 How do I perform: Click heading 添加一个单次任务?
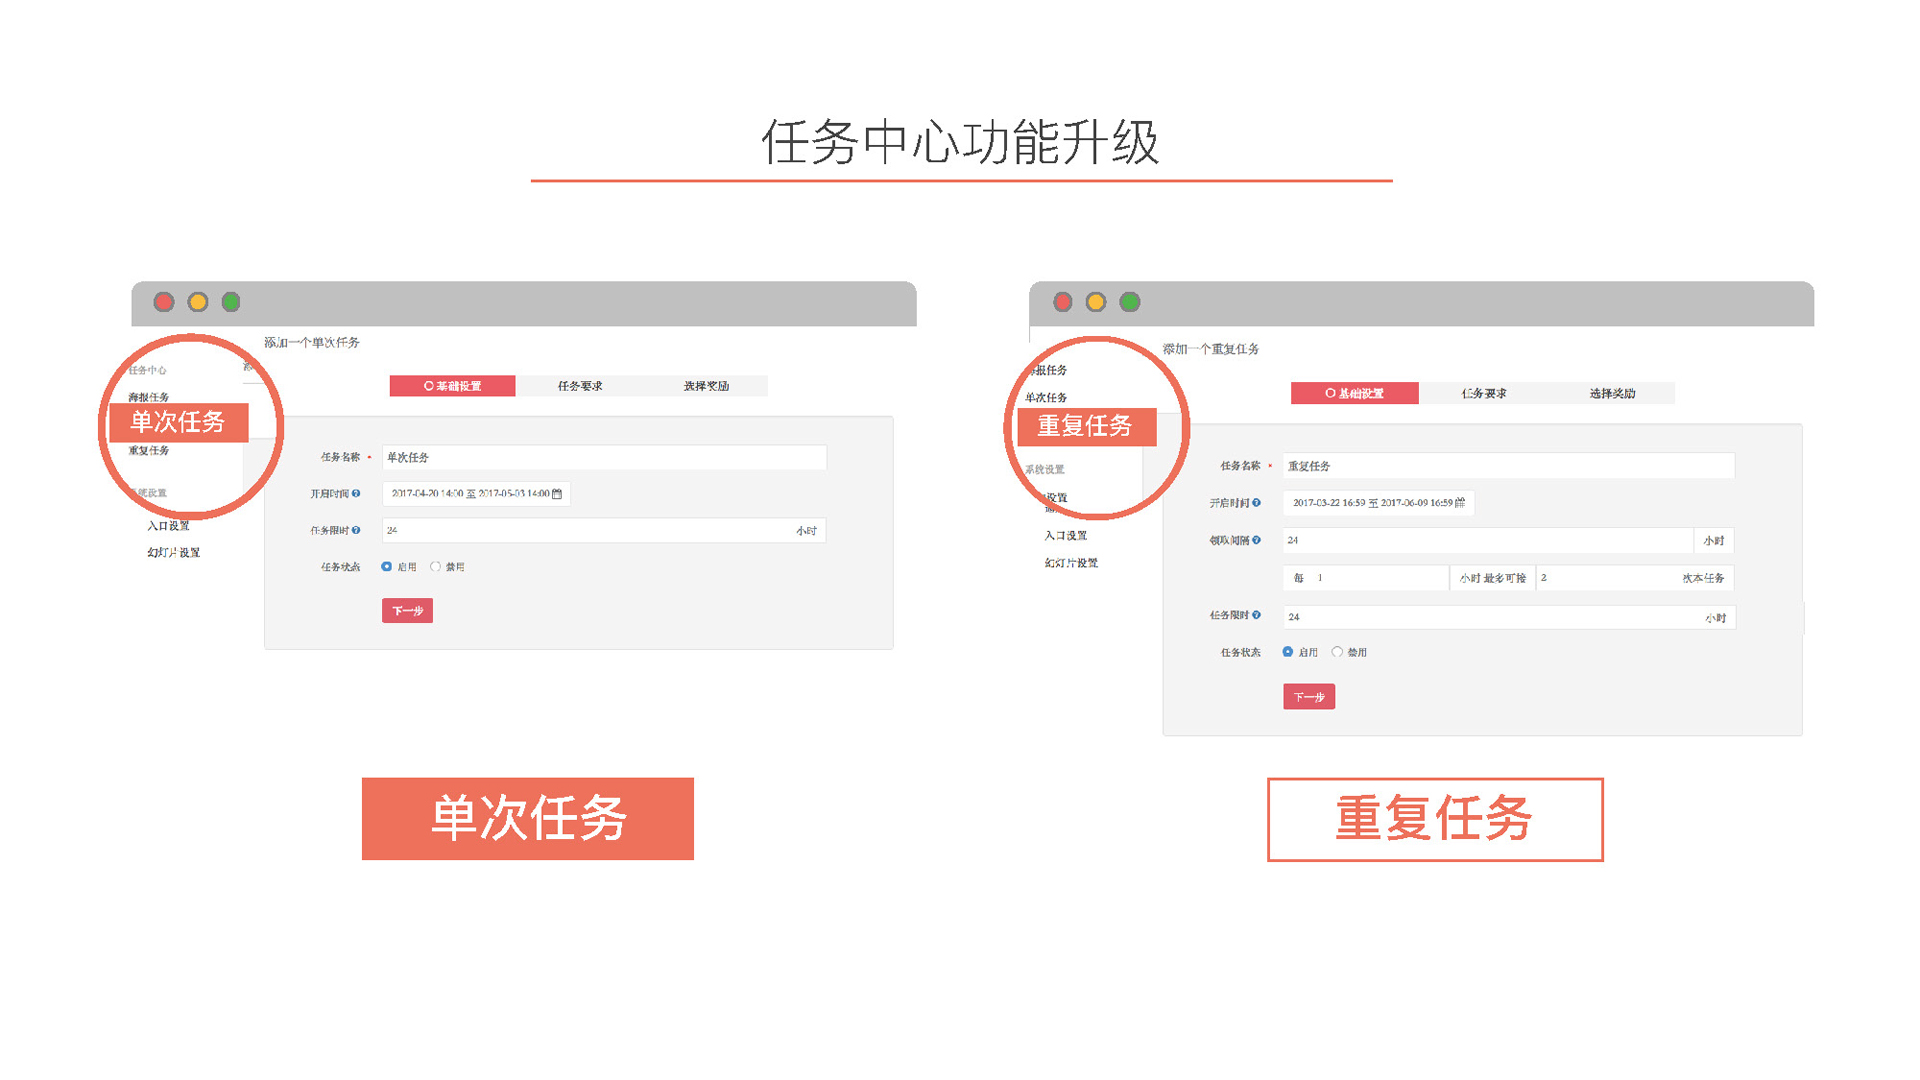point(312,343)
